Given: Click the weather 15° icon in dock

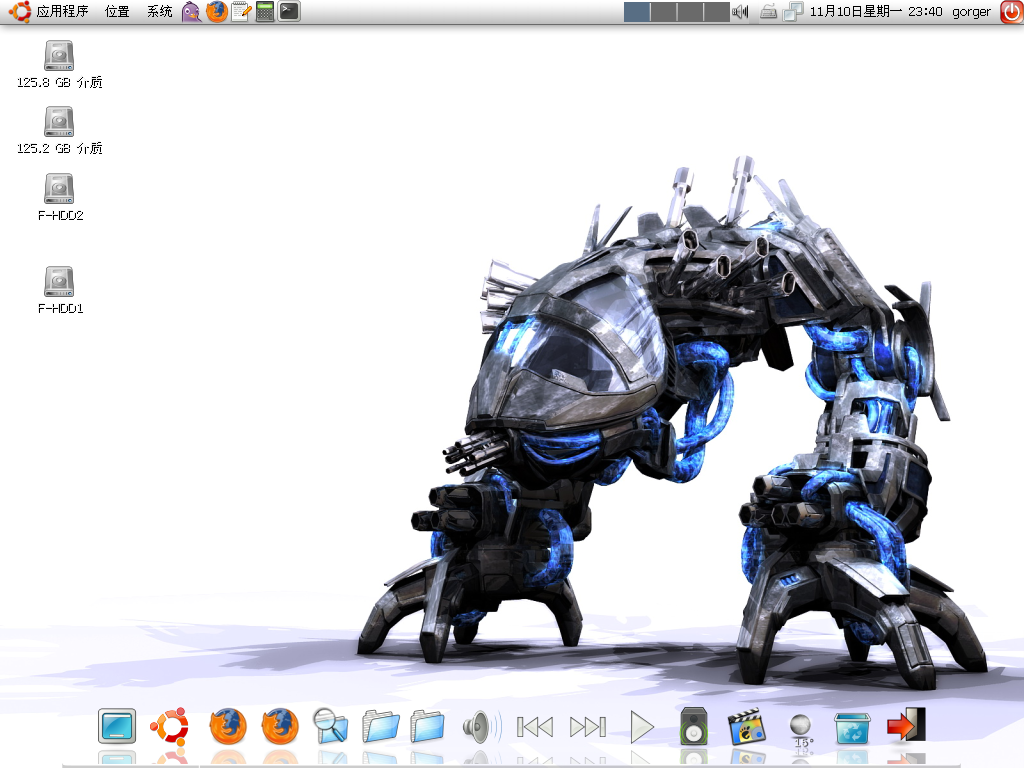Looking at the screenshot, I should 801,730.
